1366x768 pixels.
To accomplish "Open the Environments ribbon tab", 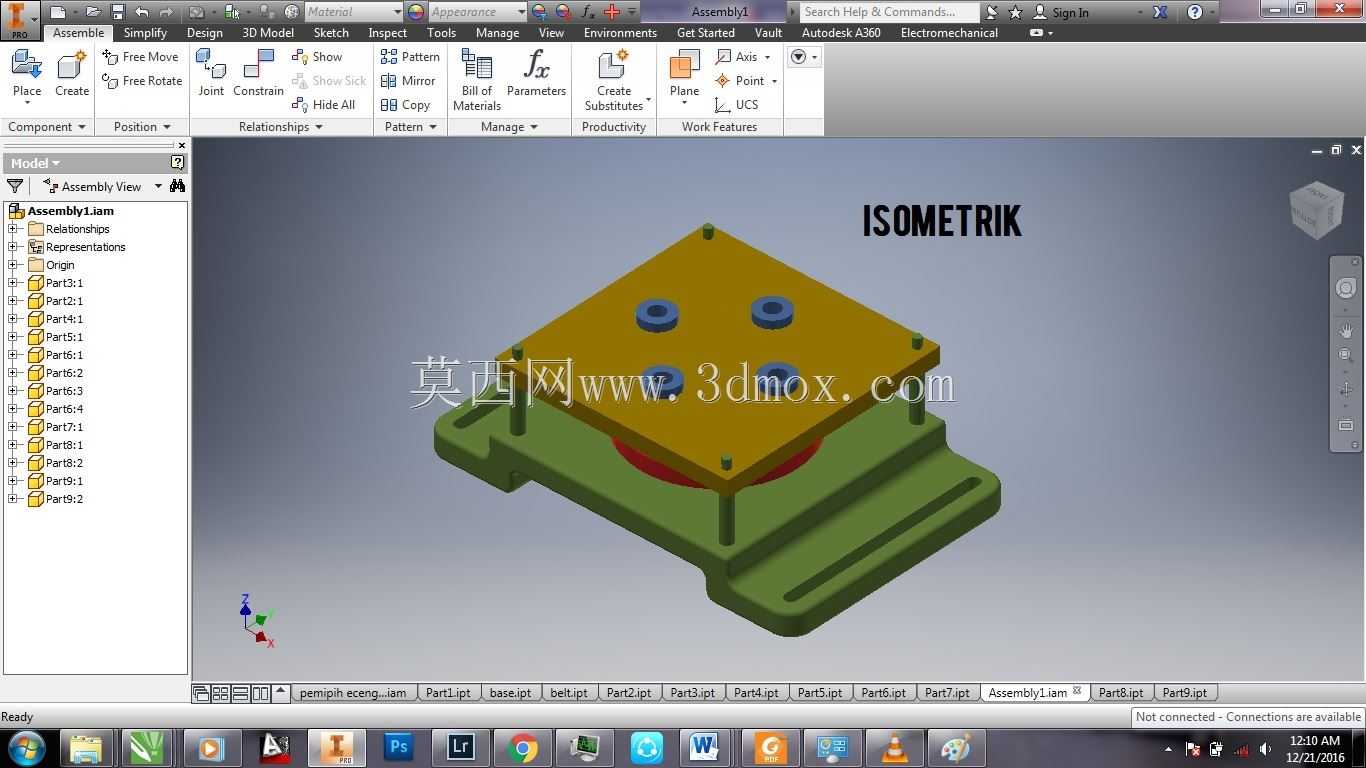I will click(620, 32).
